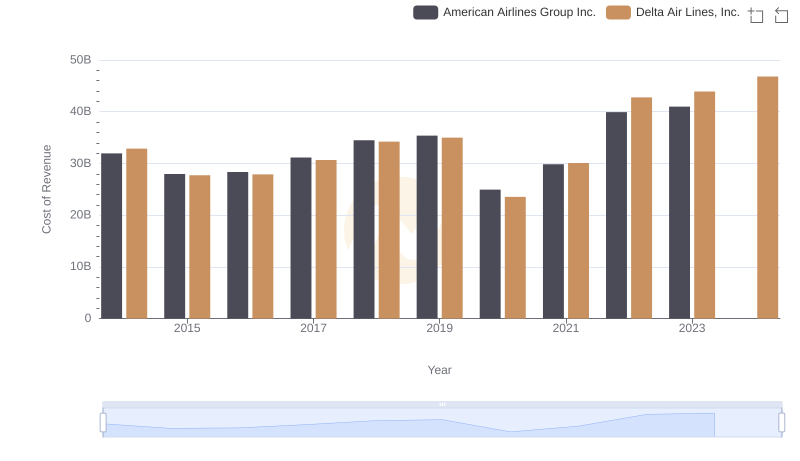This screenshot has height=461, width=800.
Task: Click the Delta bar for 2017
Action: pyautogui.click(x=326, y=239)
